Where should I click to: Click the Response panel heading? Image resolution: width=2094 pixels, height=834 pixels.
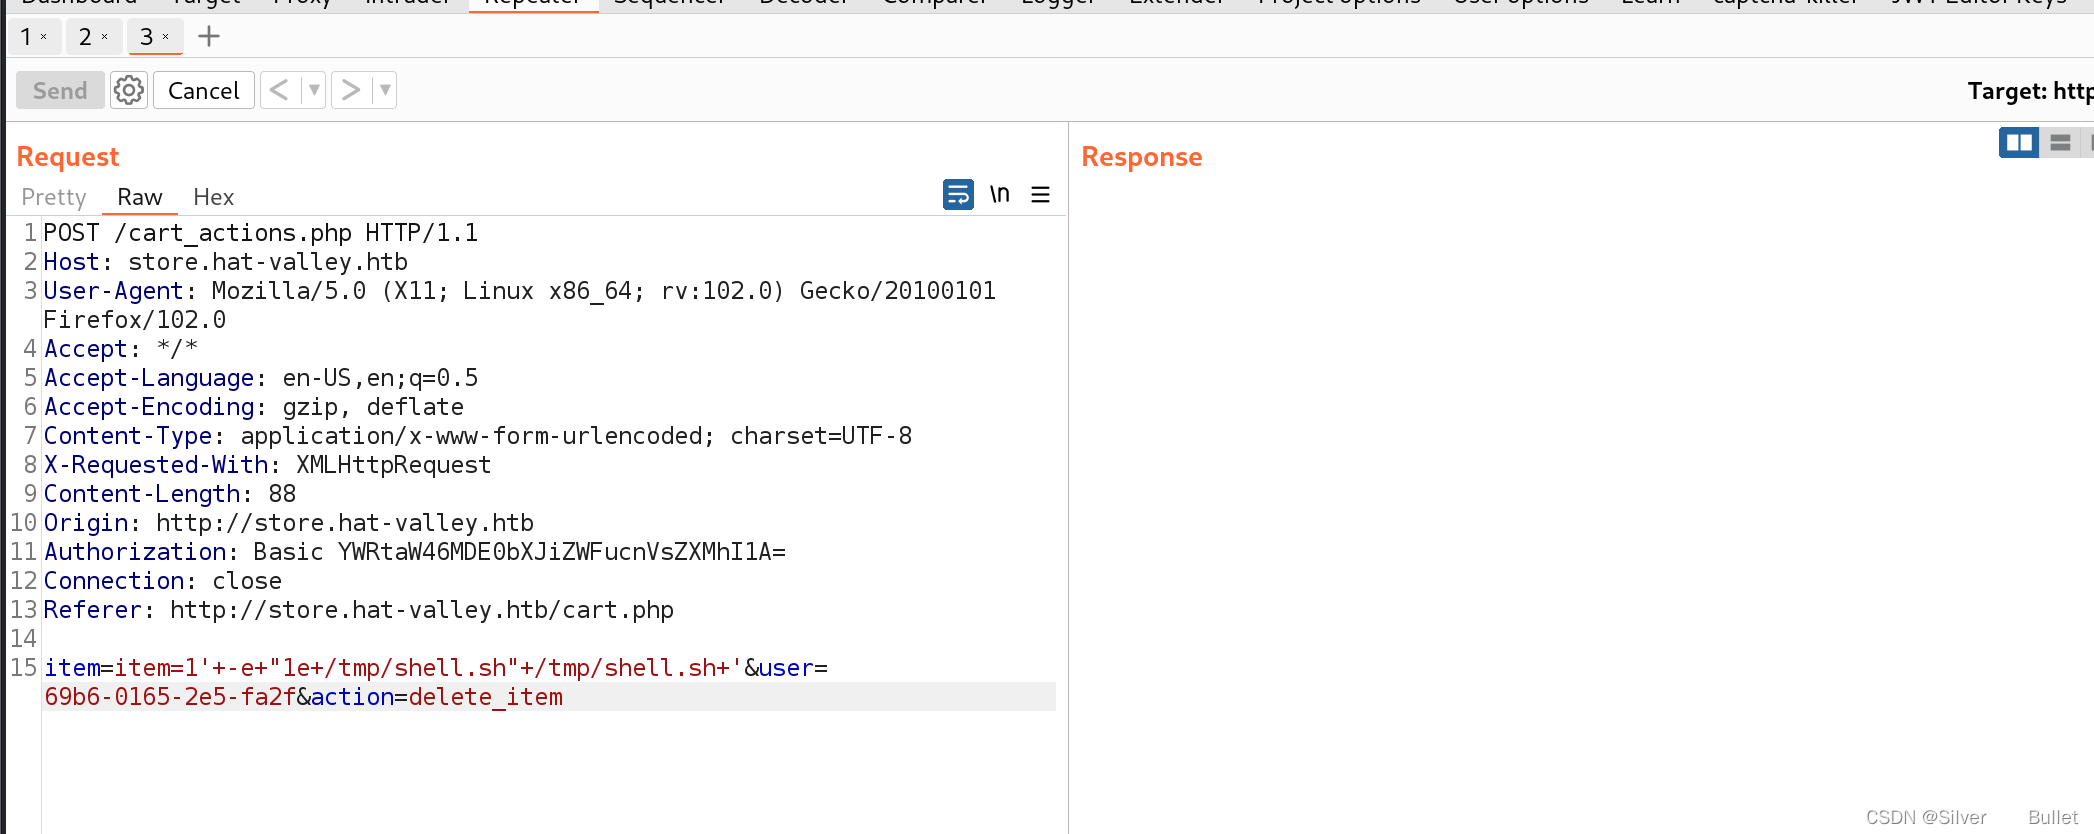click(1142, 157)
